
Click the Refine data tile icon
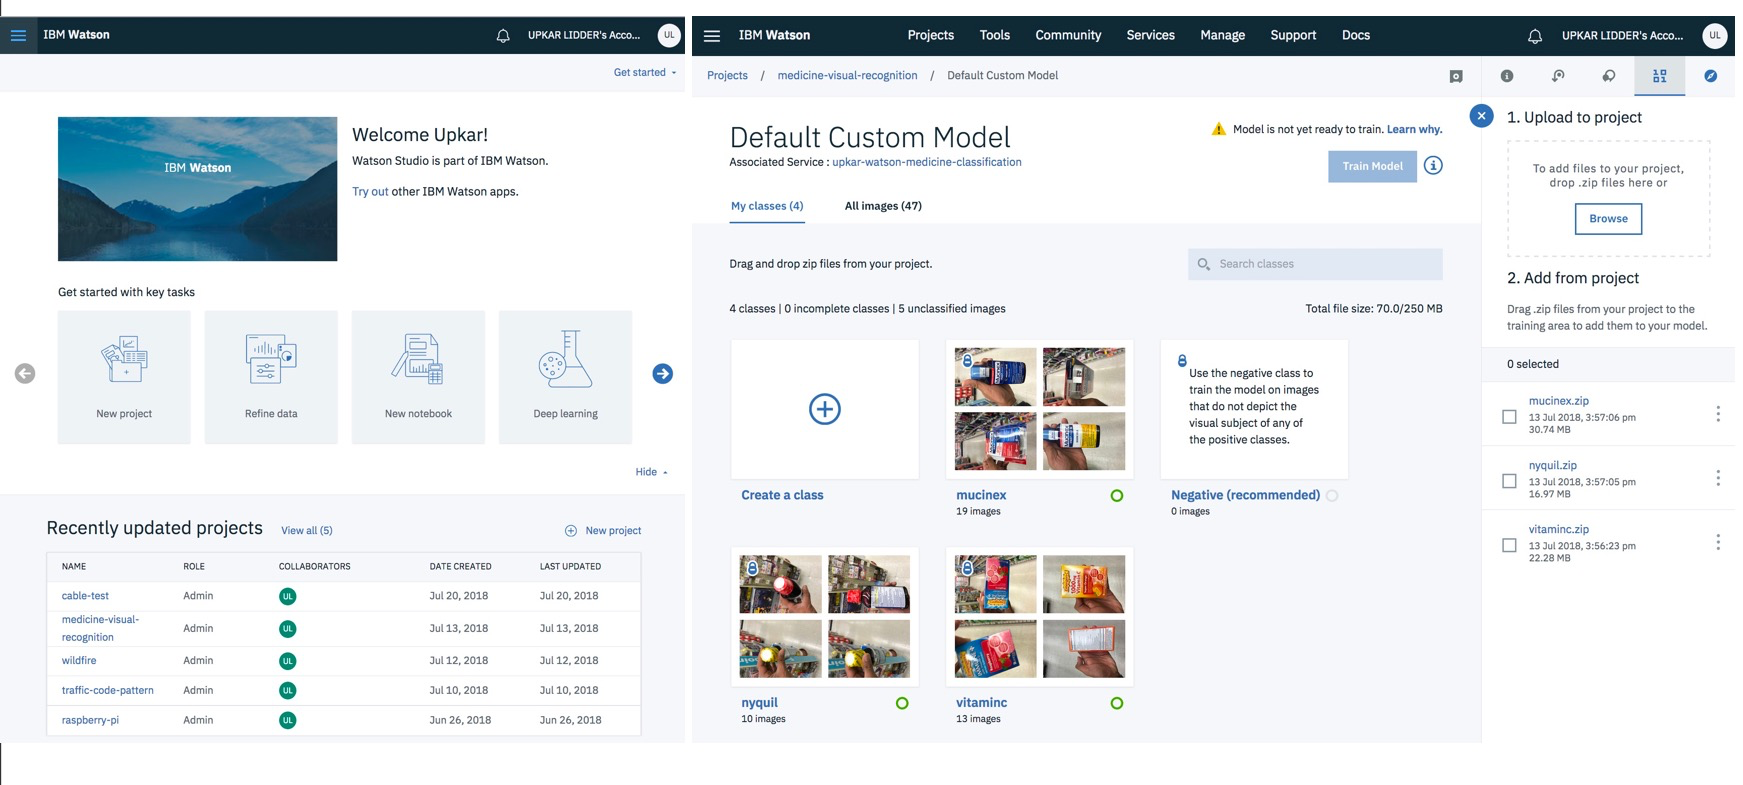pos(271,359)
